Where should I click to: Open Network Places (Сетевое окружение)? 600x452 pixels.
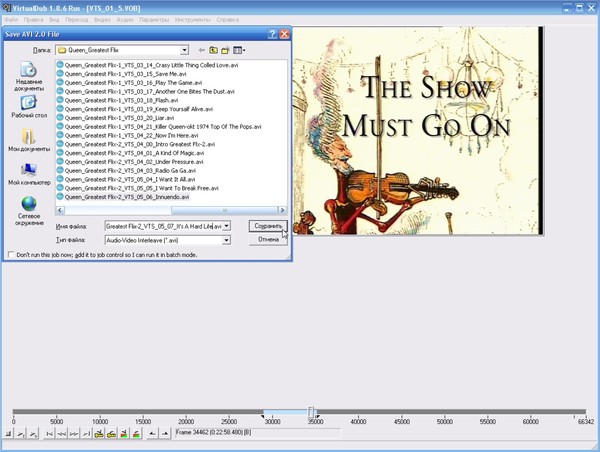(x=29, y=211)
